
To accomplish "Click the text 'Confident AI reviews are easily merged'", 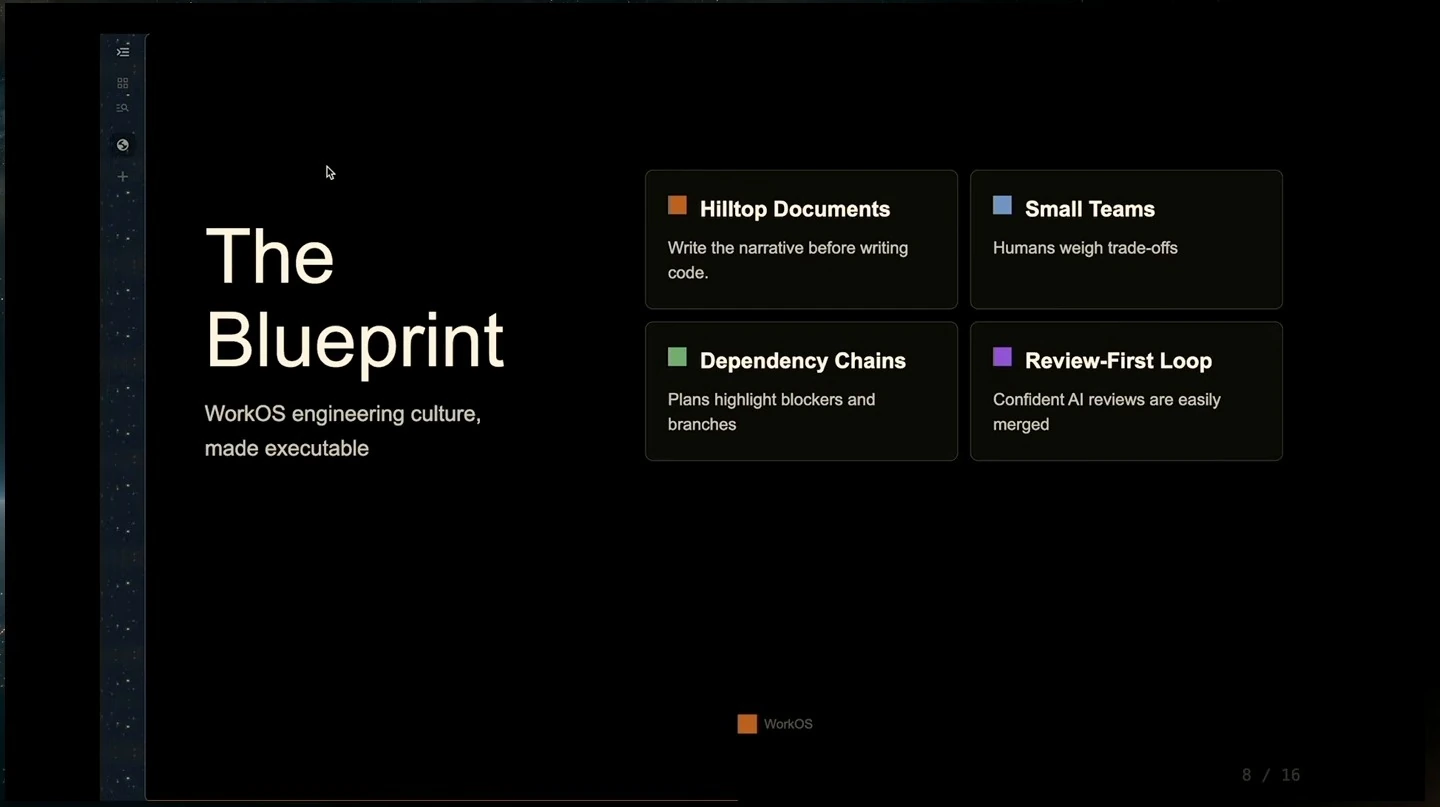I will (1107, 412).
